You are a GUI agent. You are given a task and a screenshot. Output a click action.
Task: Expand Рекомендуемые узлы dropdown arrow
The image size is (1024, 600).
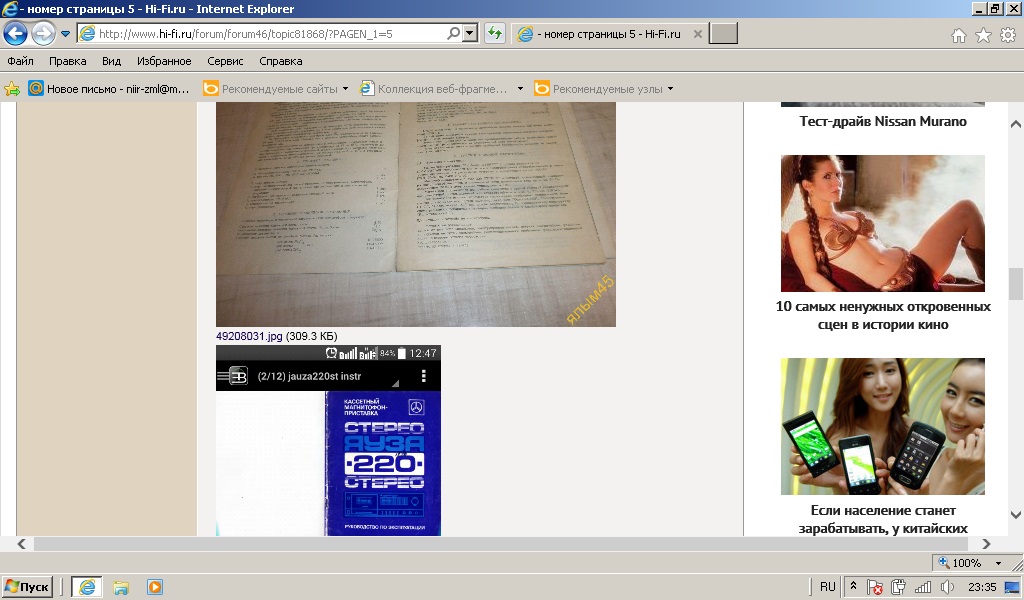click(670, 88)
